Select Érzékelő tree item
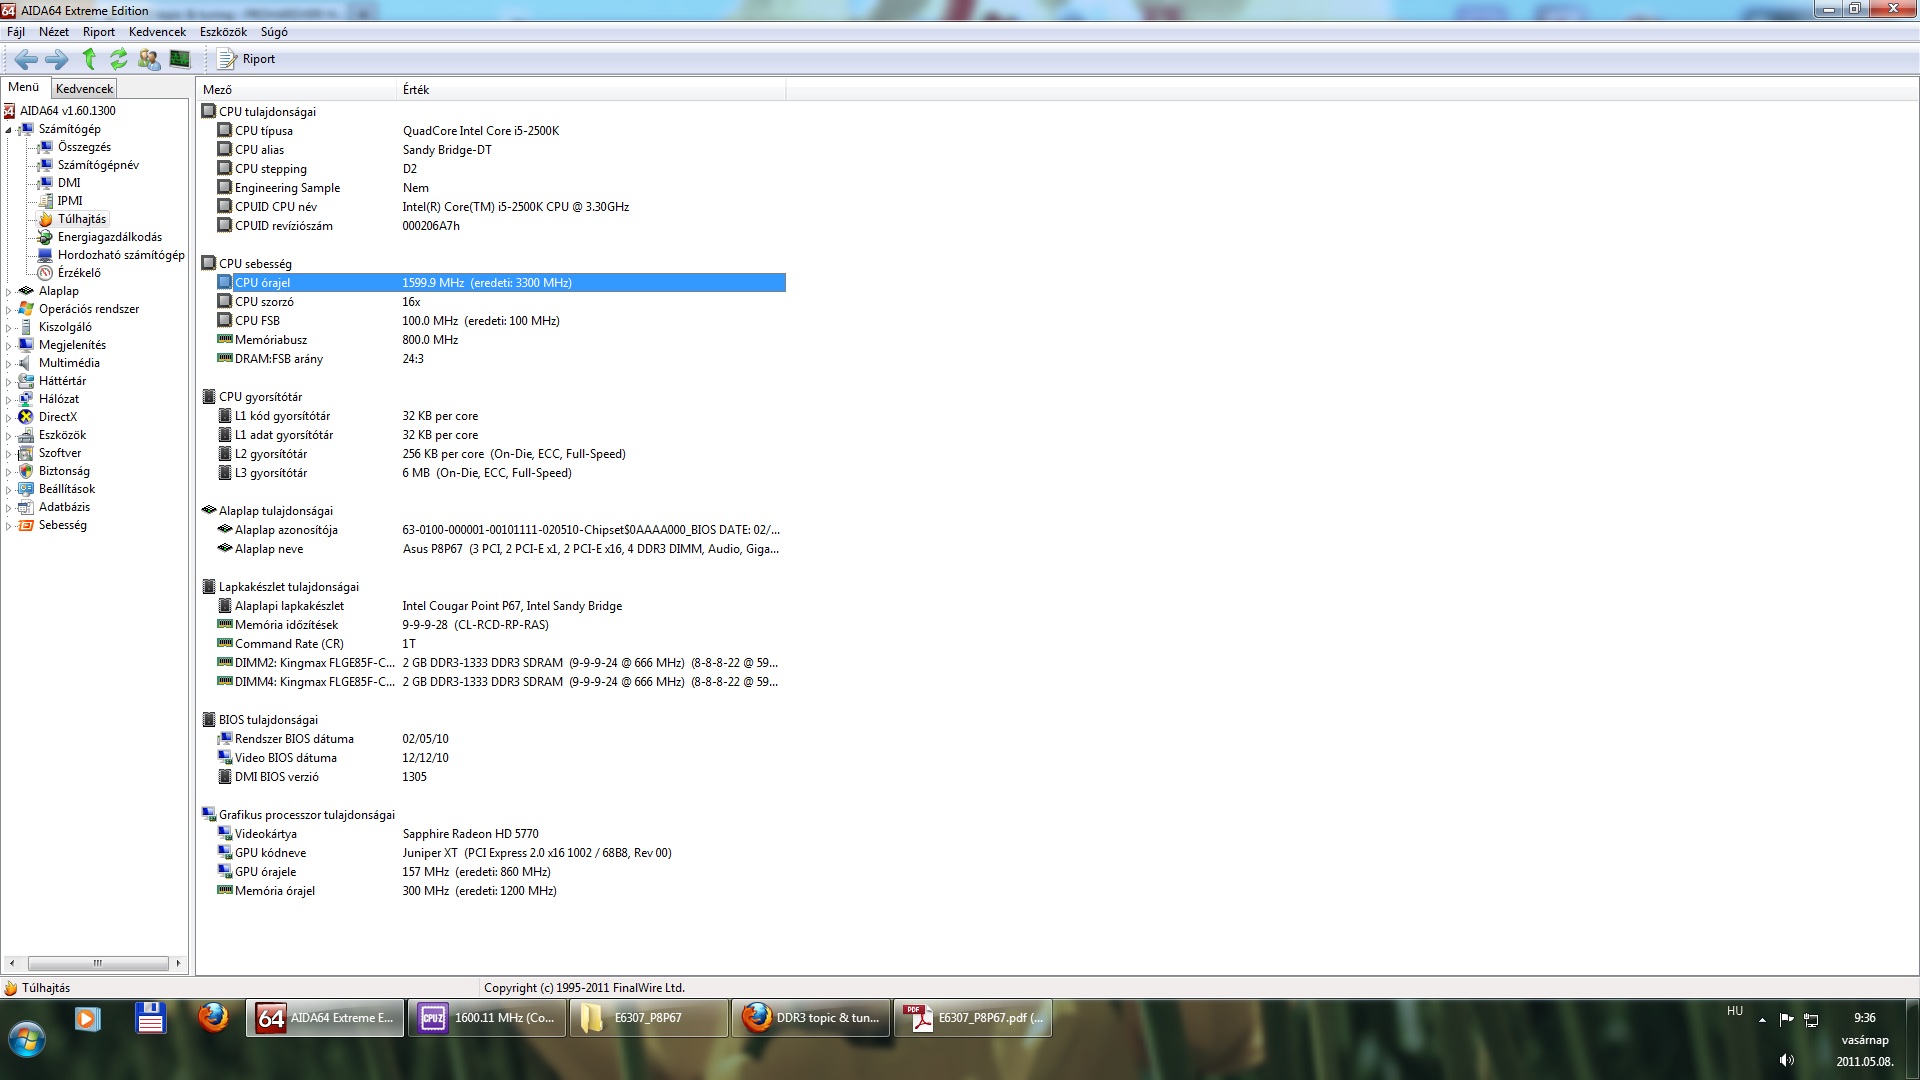The width and height of the screenshot is (1920, 1080). [79, 273]
